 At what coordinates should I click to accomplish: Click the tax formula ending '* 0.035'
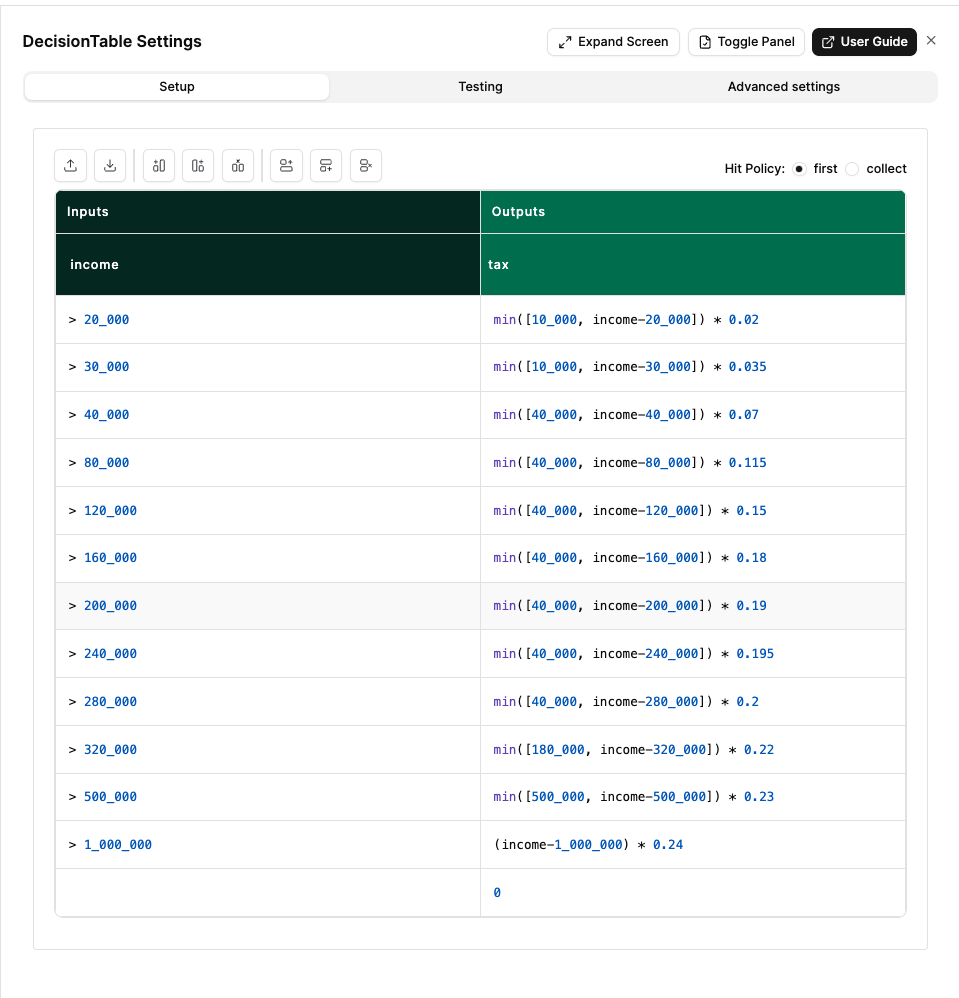coord(693,367)
